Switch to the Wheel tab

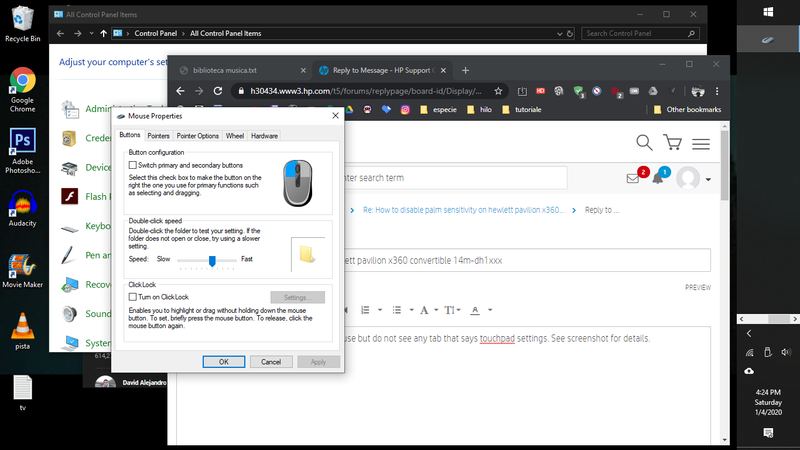pyautogui.click(x=235, y=136)
